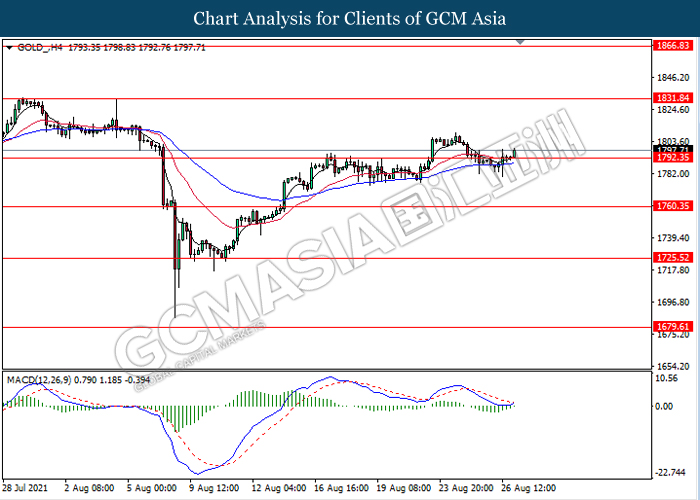Click the 1696.80 price axis value

coord(673,302)
